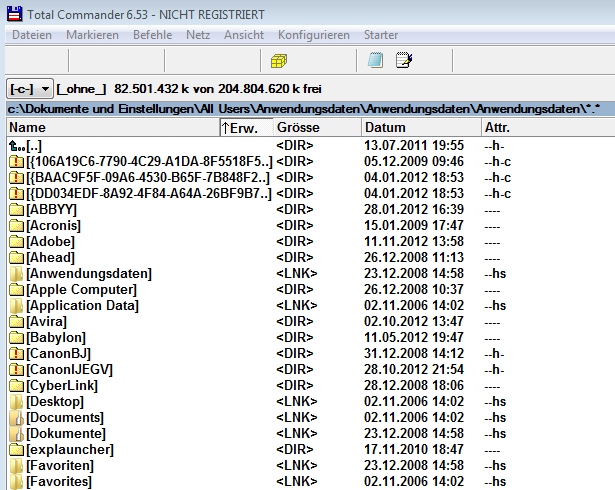Click --h-c attribute of {106A19C6 row
The image size is (615, 490).
click(497, 162)
